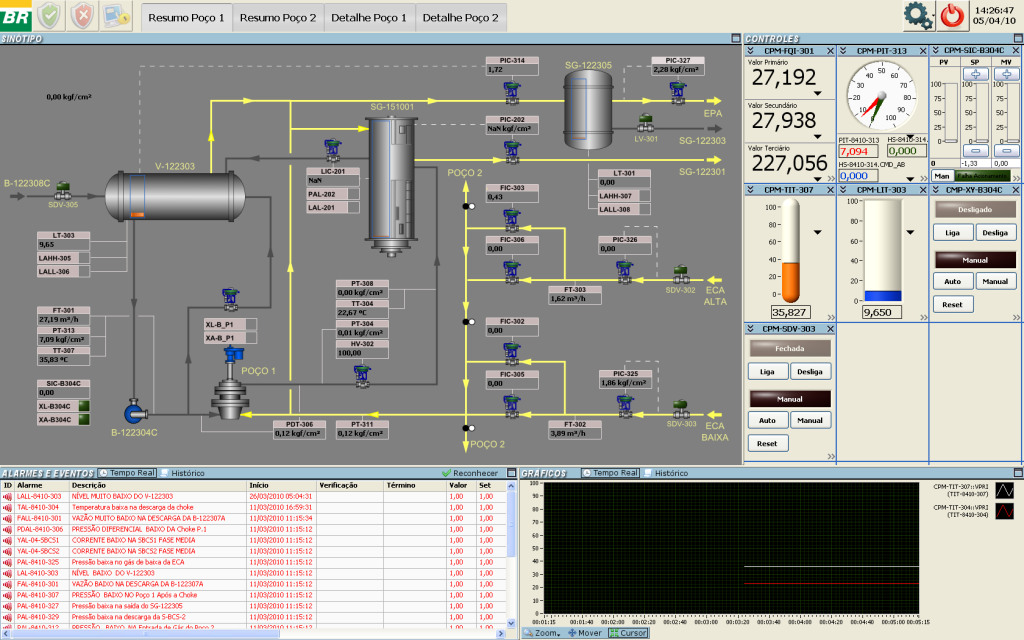Click the LV-301 valve icon
The image size is (1024, 640).
pyautogui.click(x=645, y=122)
